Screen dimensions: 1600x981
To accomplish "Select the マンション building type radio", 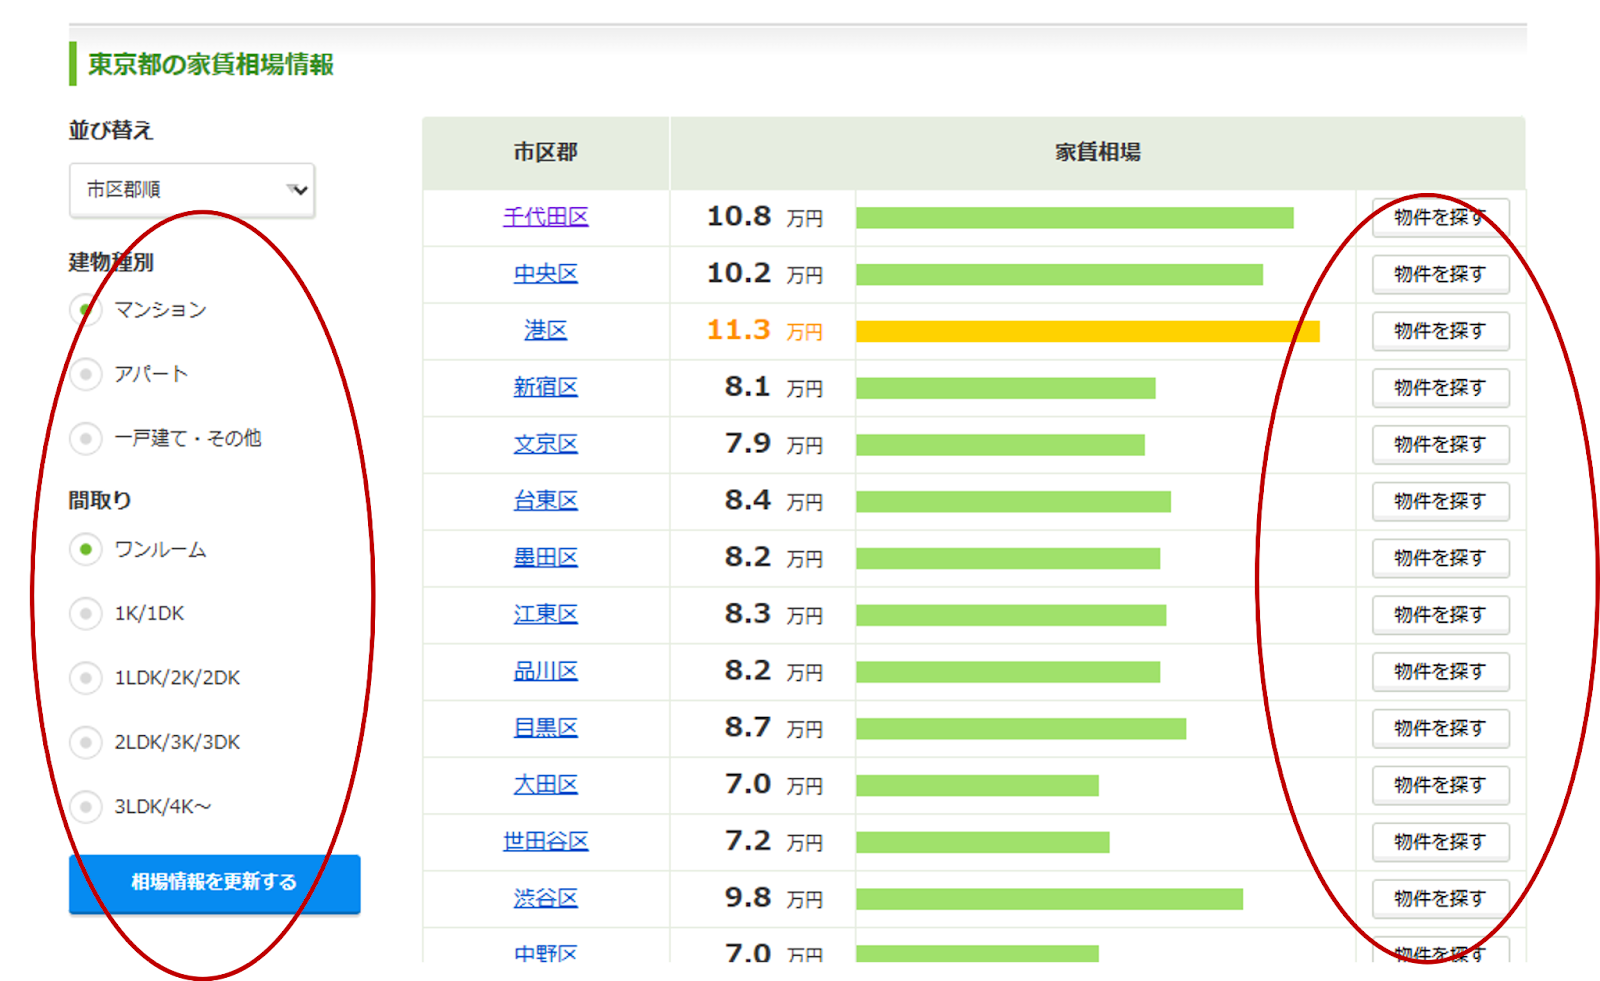I will coord(86,310).
